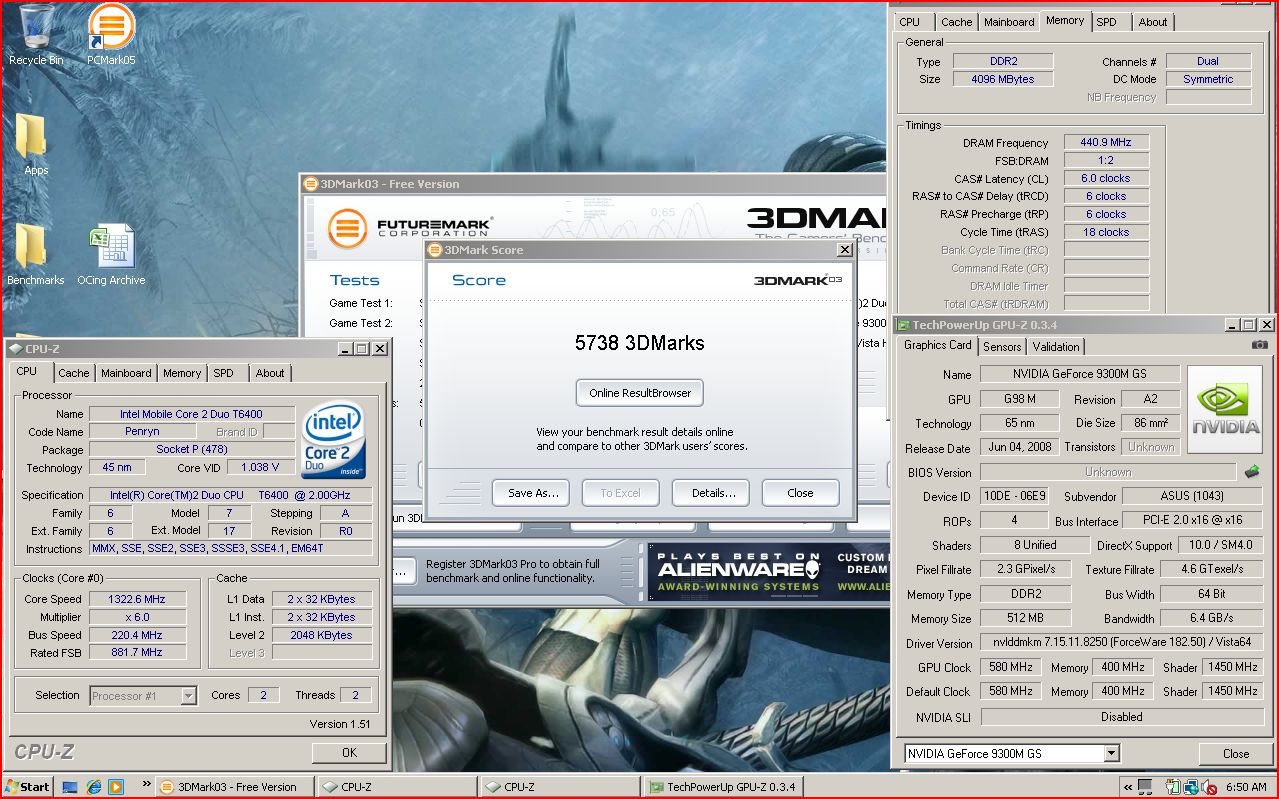Image resolution: width=1279 pixels, height=799 pixels.
Task: Switch to Validation tab in GPU-Z
Action: tap(1056, 346)
